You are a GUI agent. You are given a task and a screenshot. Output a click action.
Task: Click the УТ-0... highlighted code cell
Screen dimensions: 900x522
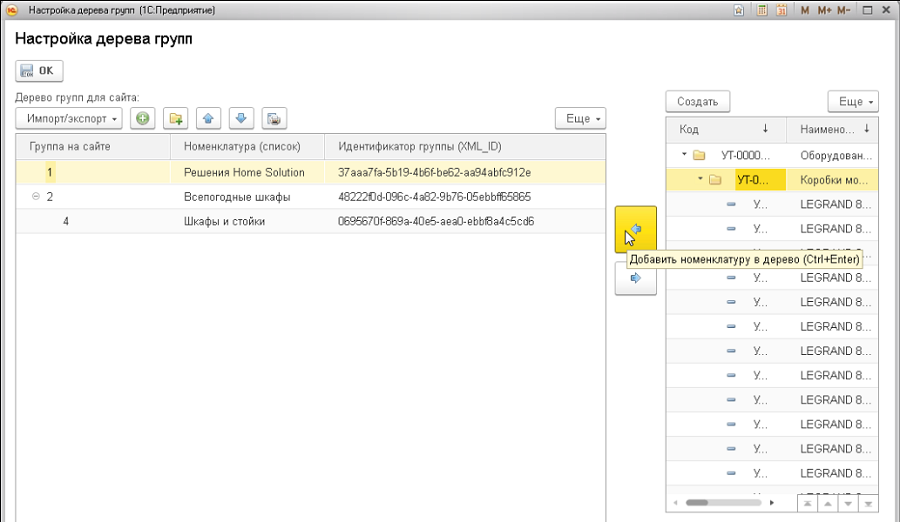tap(760, 180)
